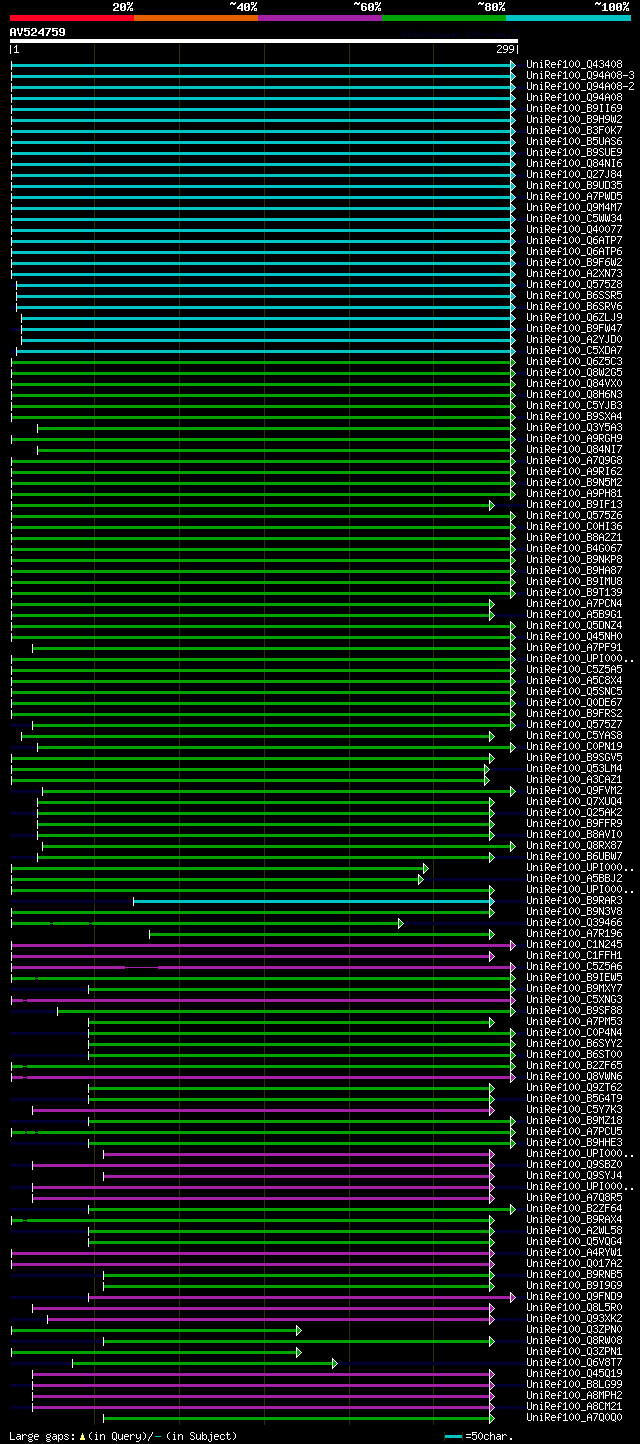Click the UniRef100_Q9FVM2 label
The image size is (640, 1444).
point(574,790)
